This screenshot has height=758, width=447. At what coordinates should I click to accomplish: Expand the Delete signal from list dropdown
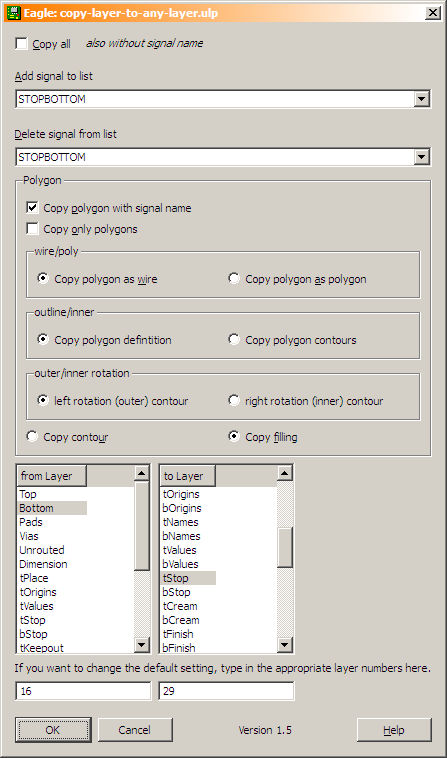pyautogui.click(x=421, y=157)
